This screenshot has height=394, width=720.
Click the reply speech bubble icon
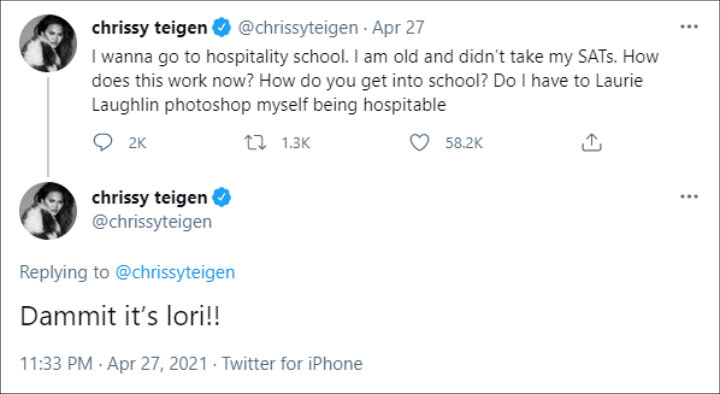pyautogui.click(x=102, y=142)
